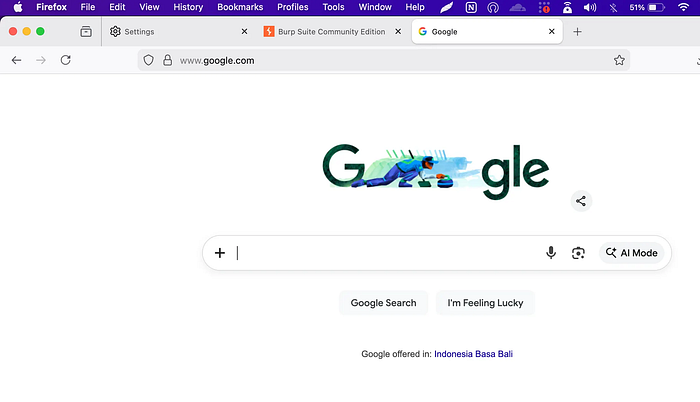The width and height of the screenshot is (700, 402).
Task: Open the Bookmarks menu
Action: click(240, 7)
